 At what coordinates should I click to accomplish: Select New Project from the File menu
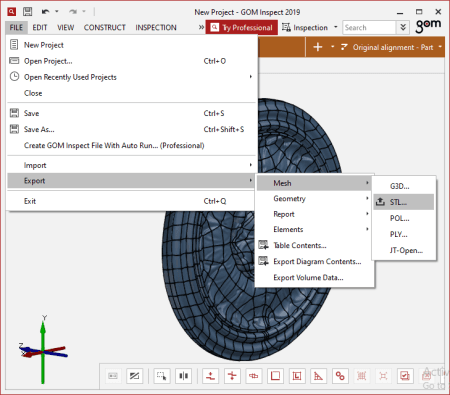pyautogui.click(x=132, y=45)
